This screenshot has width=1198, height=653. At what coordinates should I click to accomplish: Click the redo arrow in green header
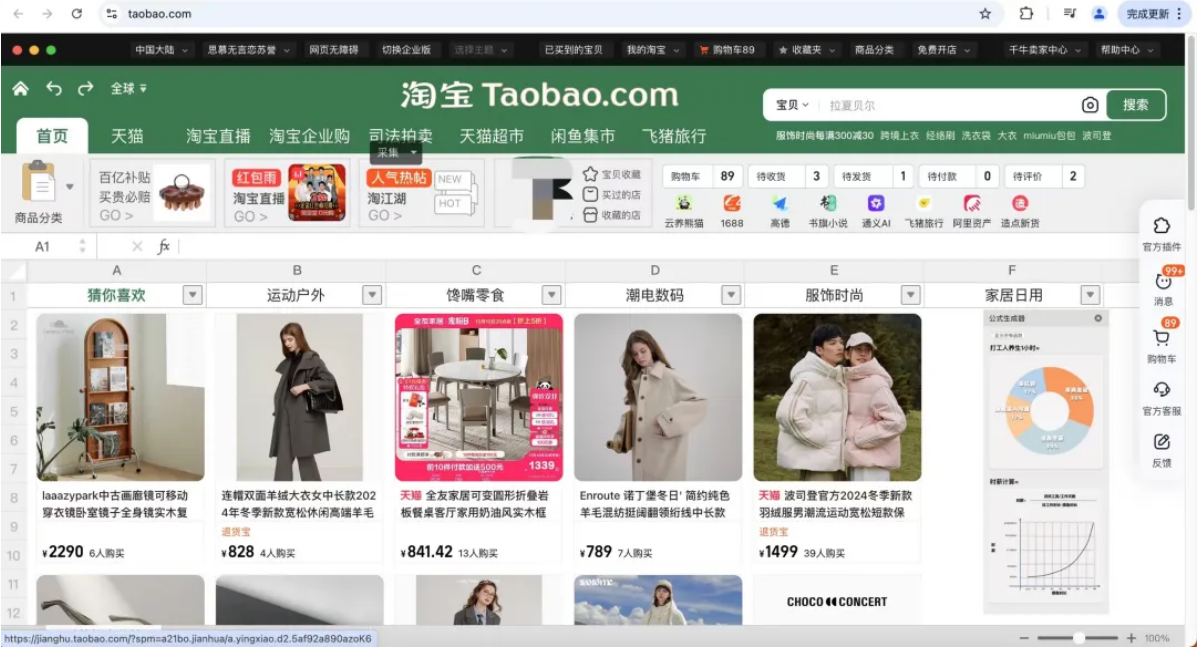coord(86,89)
